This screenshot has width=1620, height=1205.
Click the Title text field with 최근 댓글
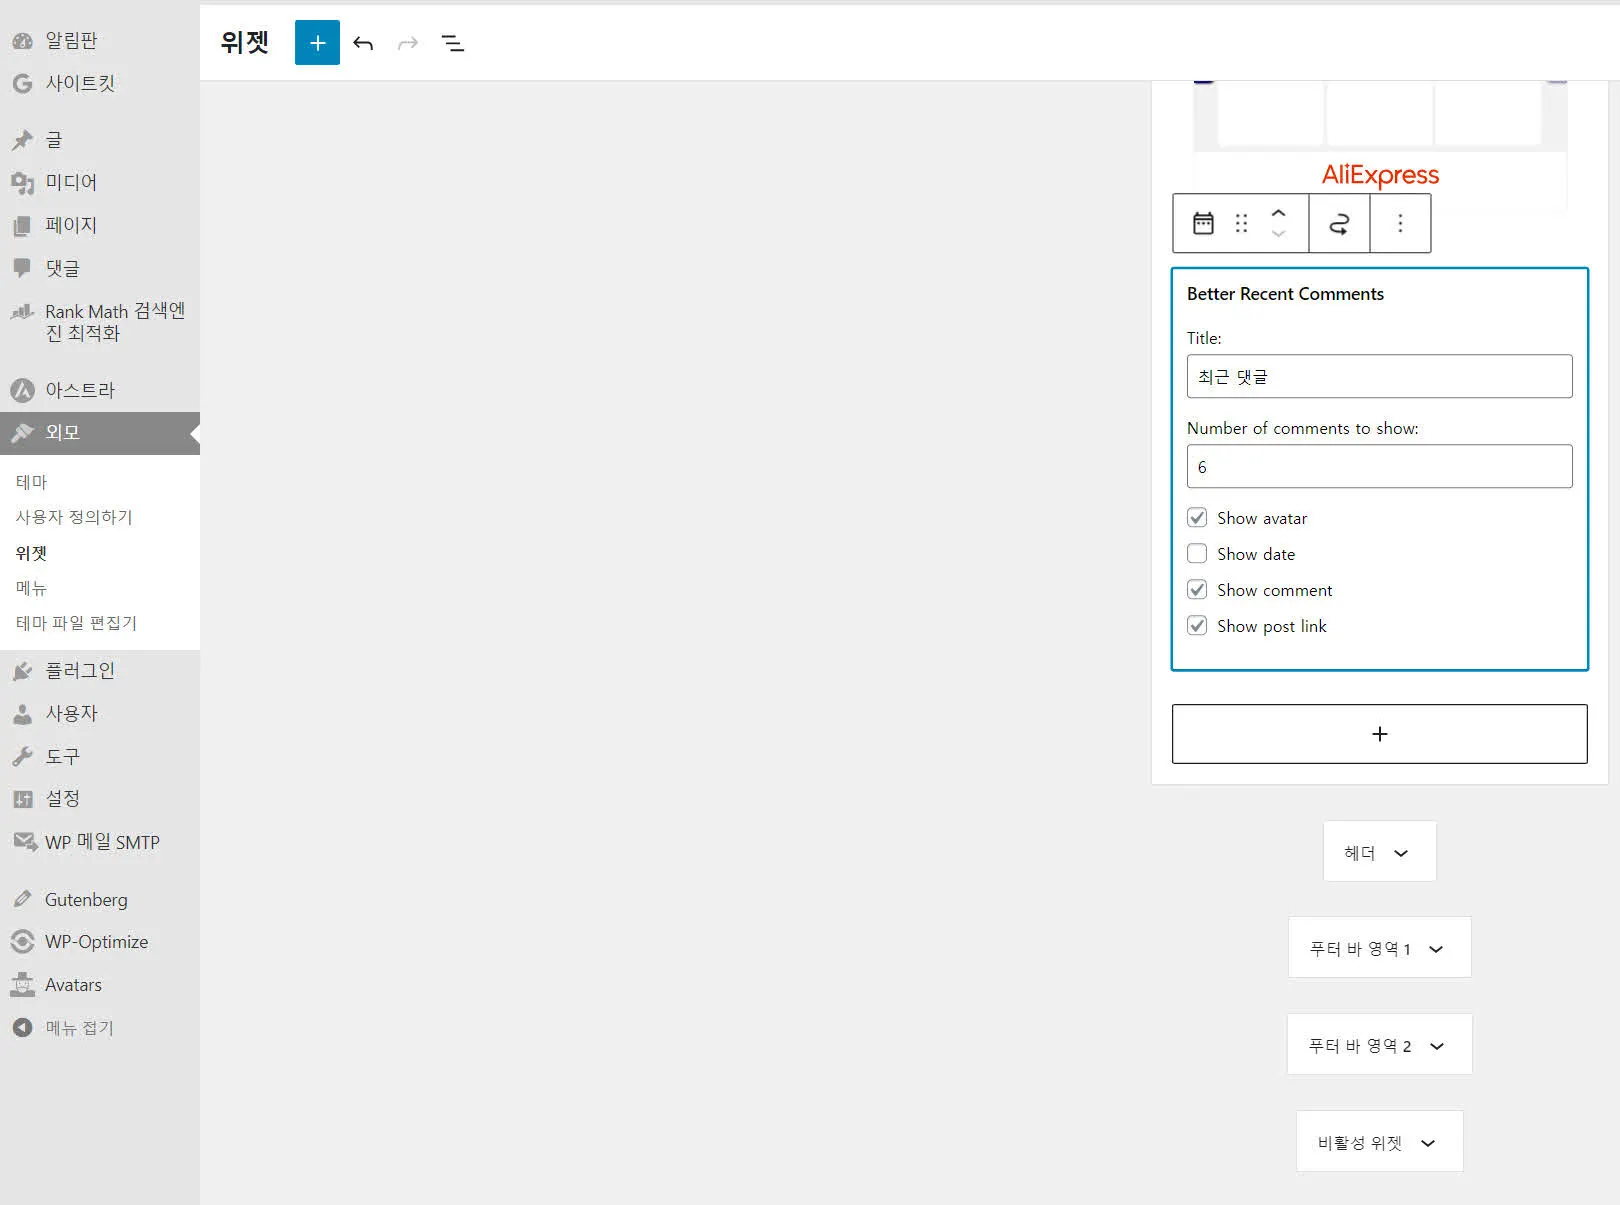coord(1379,377)
